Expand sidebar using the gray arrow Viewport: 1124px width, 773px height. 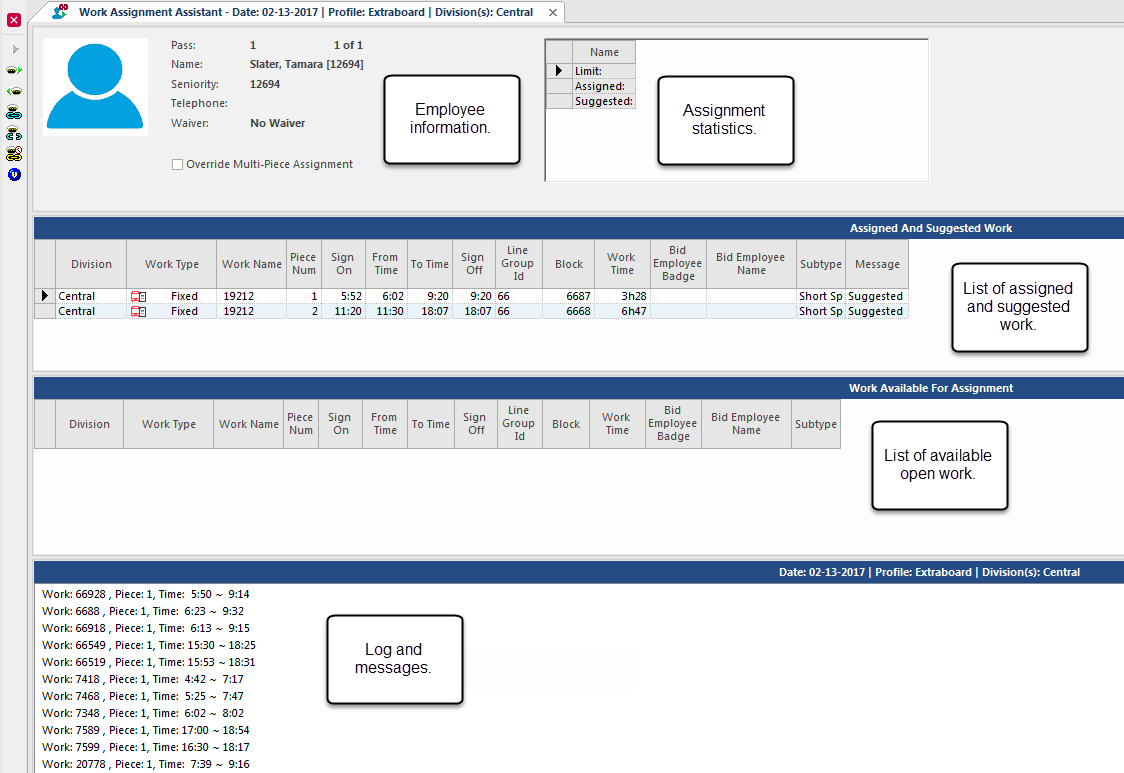coord(15,49)
